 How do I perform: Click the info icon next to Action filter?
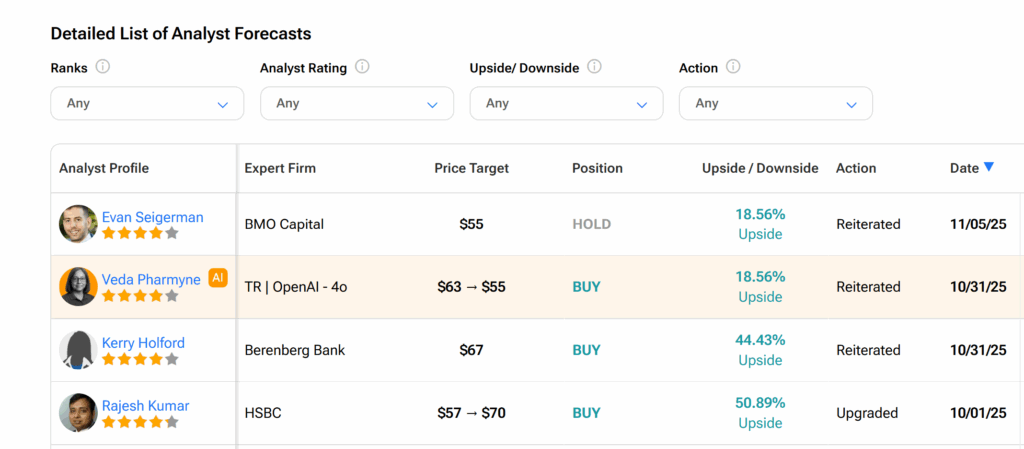click(733, 67)
